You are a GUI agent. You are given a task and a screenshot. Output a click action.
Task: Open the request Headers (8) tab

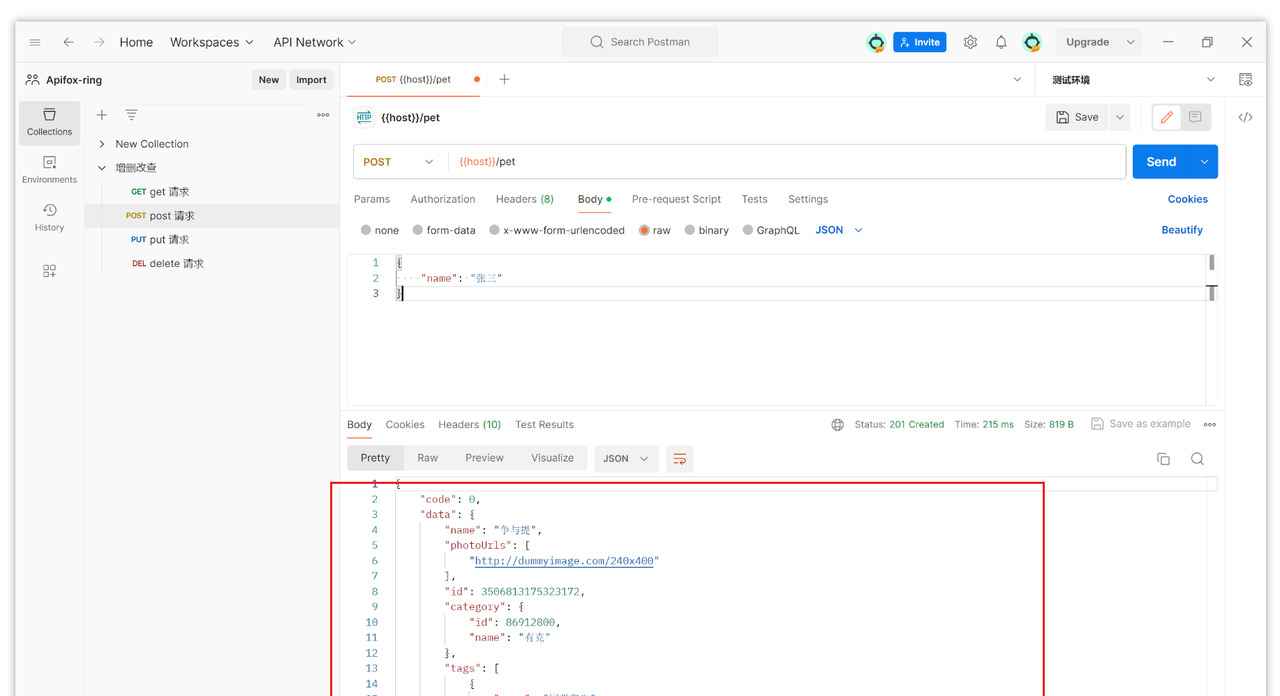tap(525, 199)
